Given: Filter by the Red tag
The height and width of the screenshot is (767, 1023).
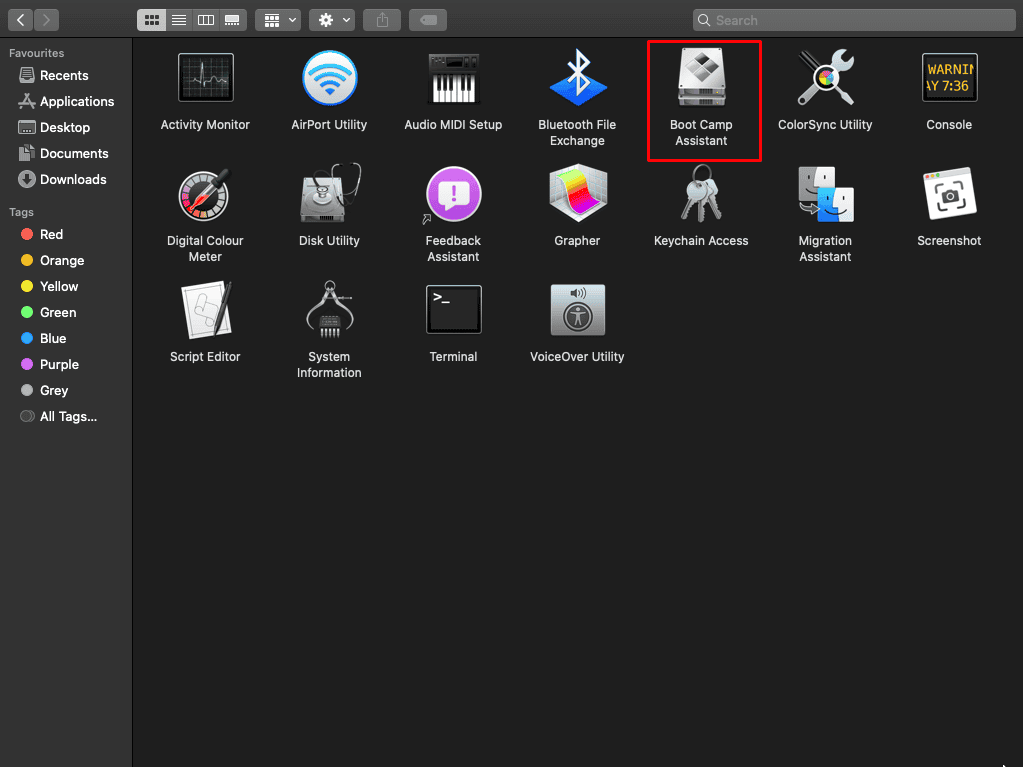Looking at the screenshot, I should coord(51,235).
